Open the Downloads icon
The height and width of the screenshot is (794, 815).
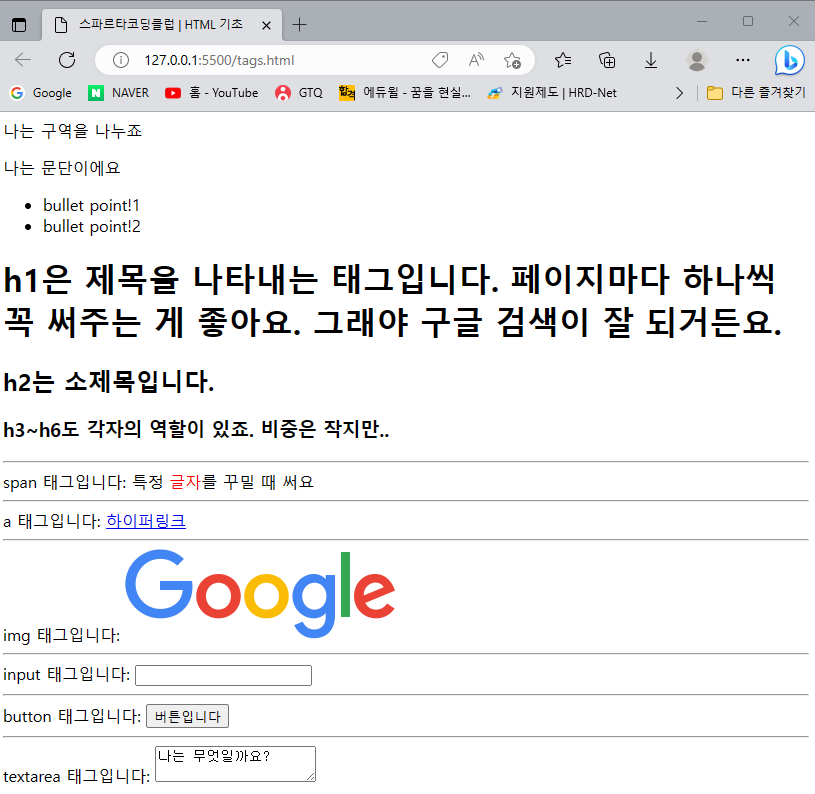(651, 60)
